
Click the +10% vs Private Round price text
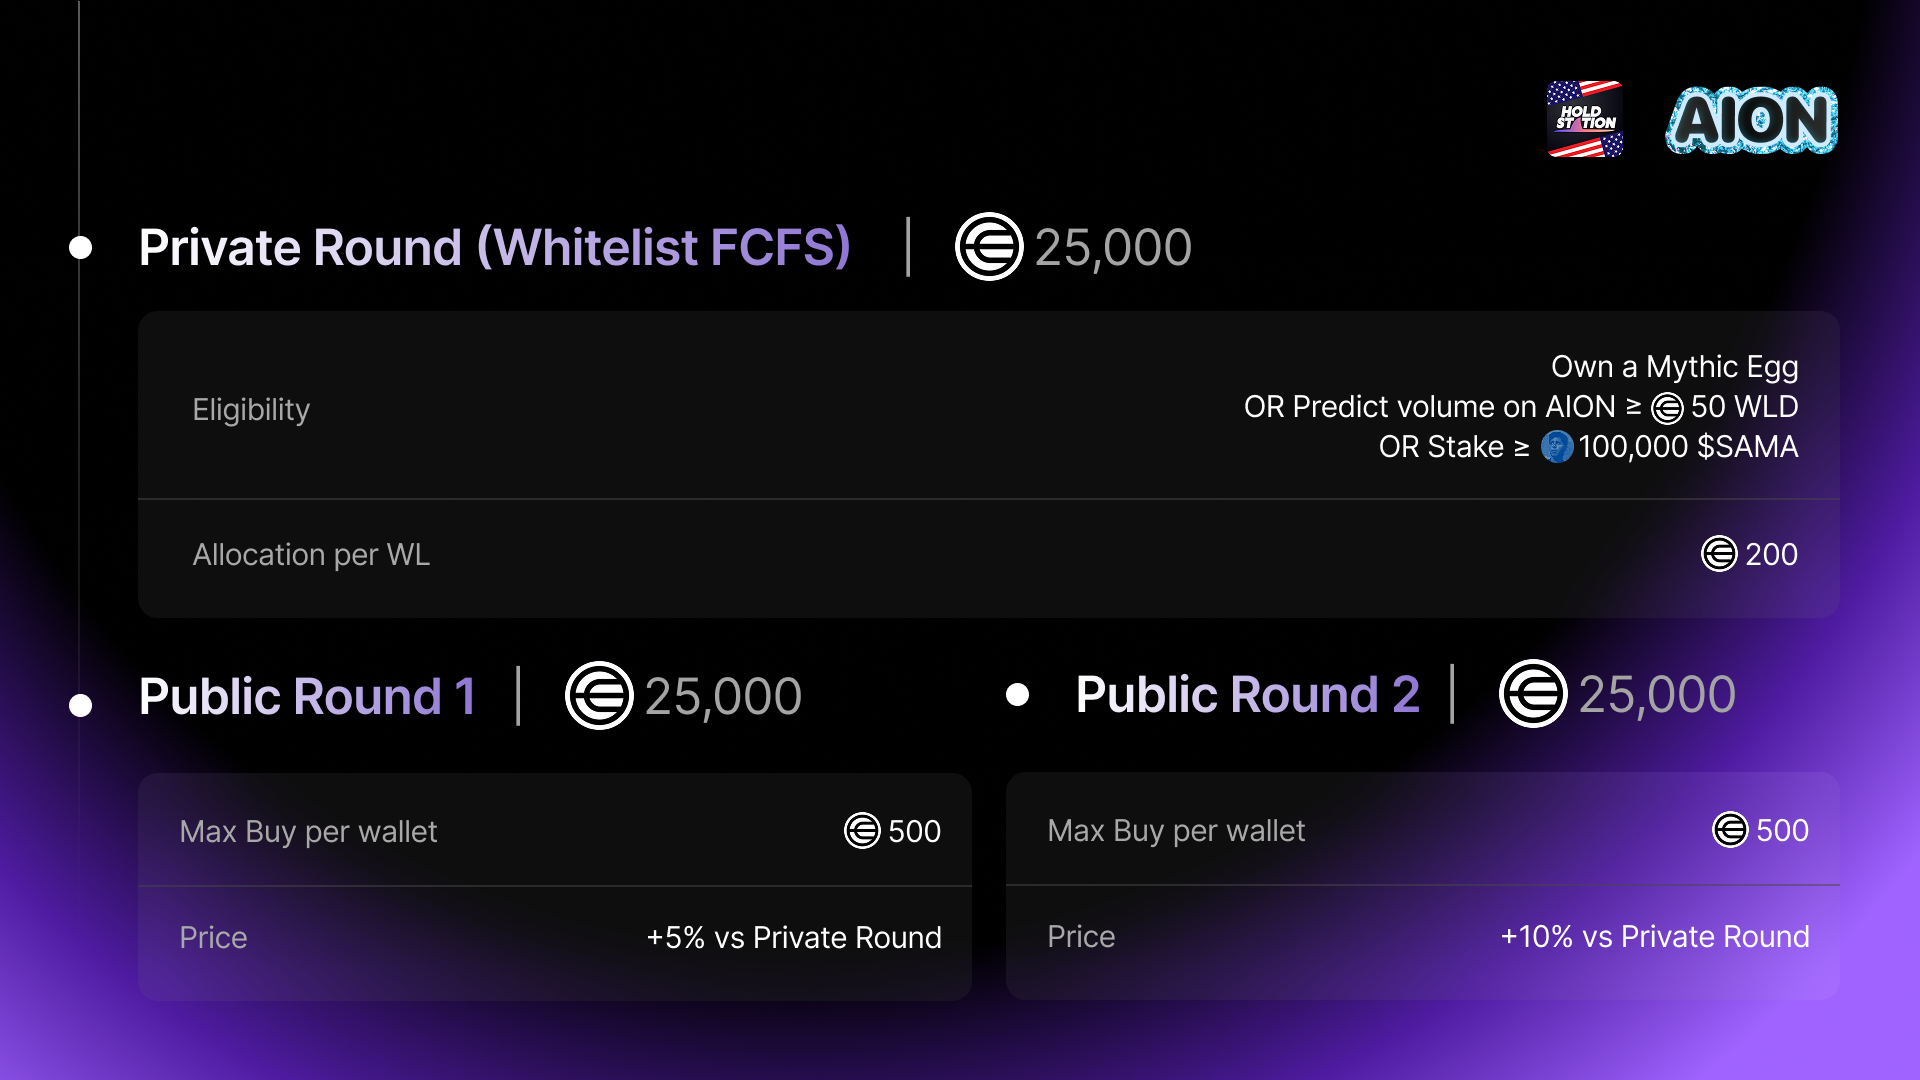coord(1655,936)
